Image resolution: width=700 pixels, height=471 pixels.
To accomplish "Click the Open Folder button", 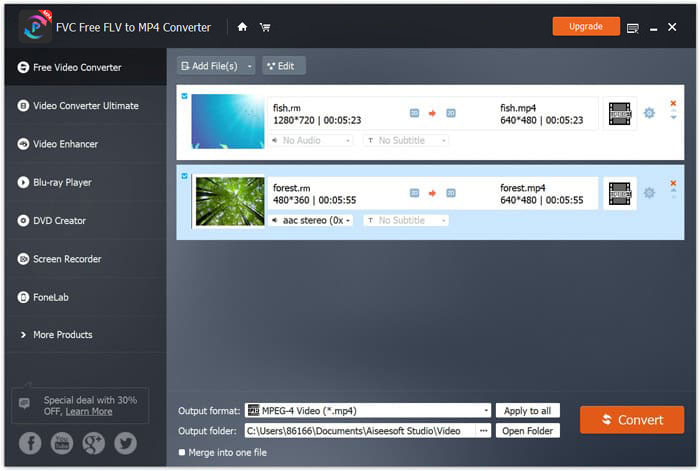I will 527,431.
